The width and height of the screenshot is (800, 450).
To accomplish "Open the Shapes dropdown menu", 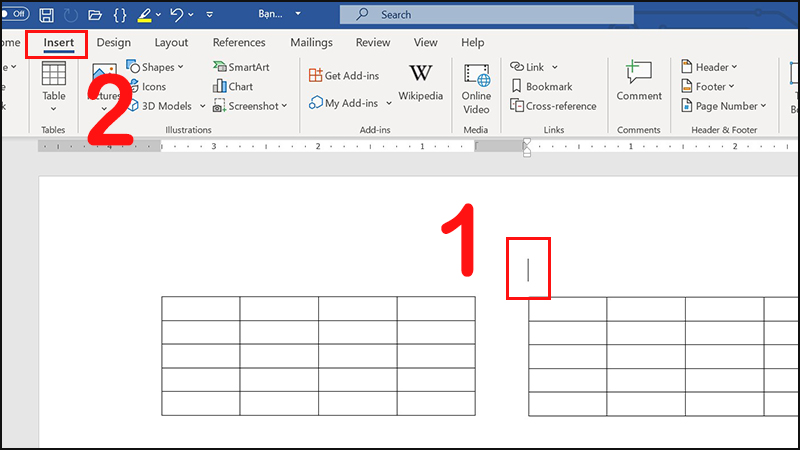I will tap(156, 67).
